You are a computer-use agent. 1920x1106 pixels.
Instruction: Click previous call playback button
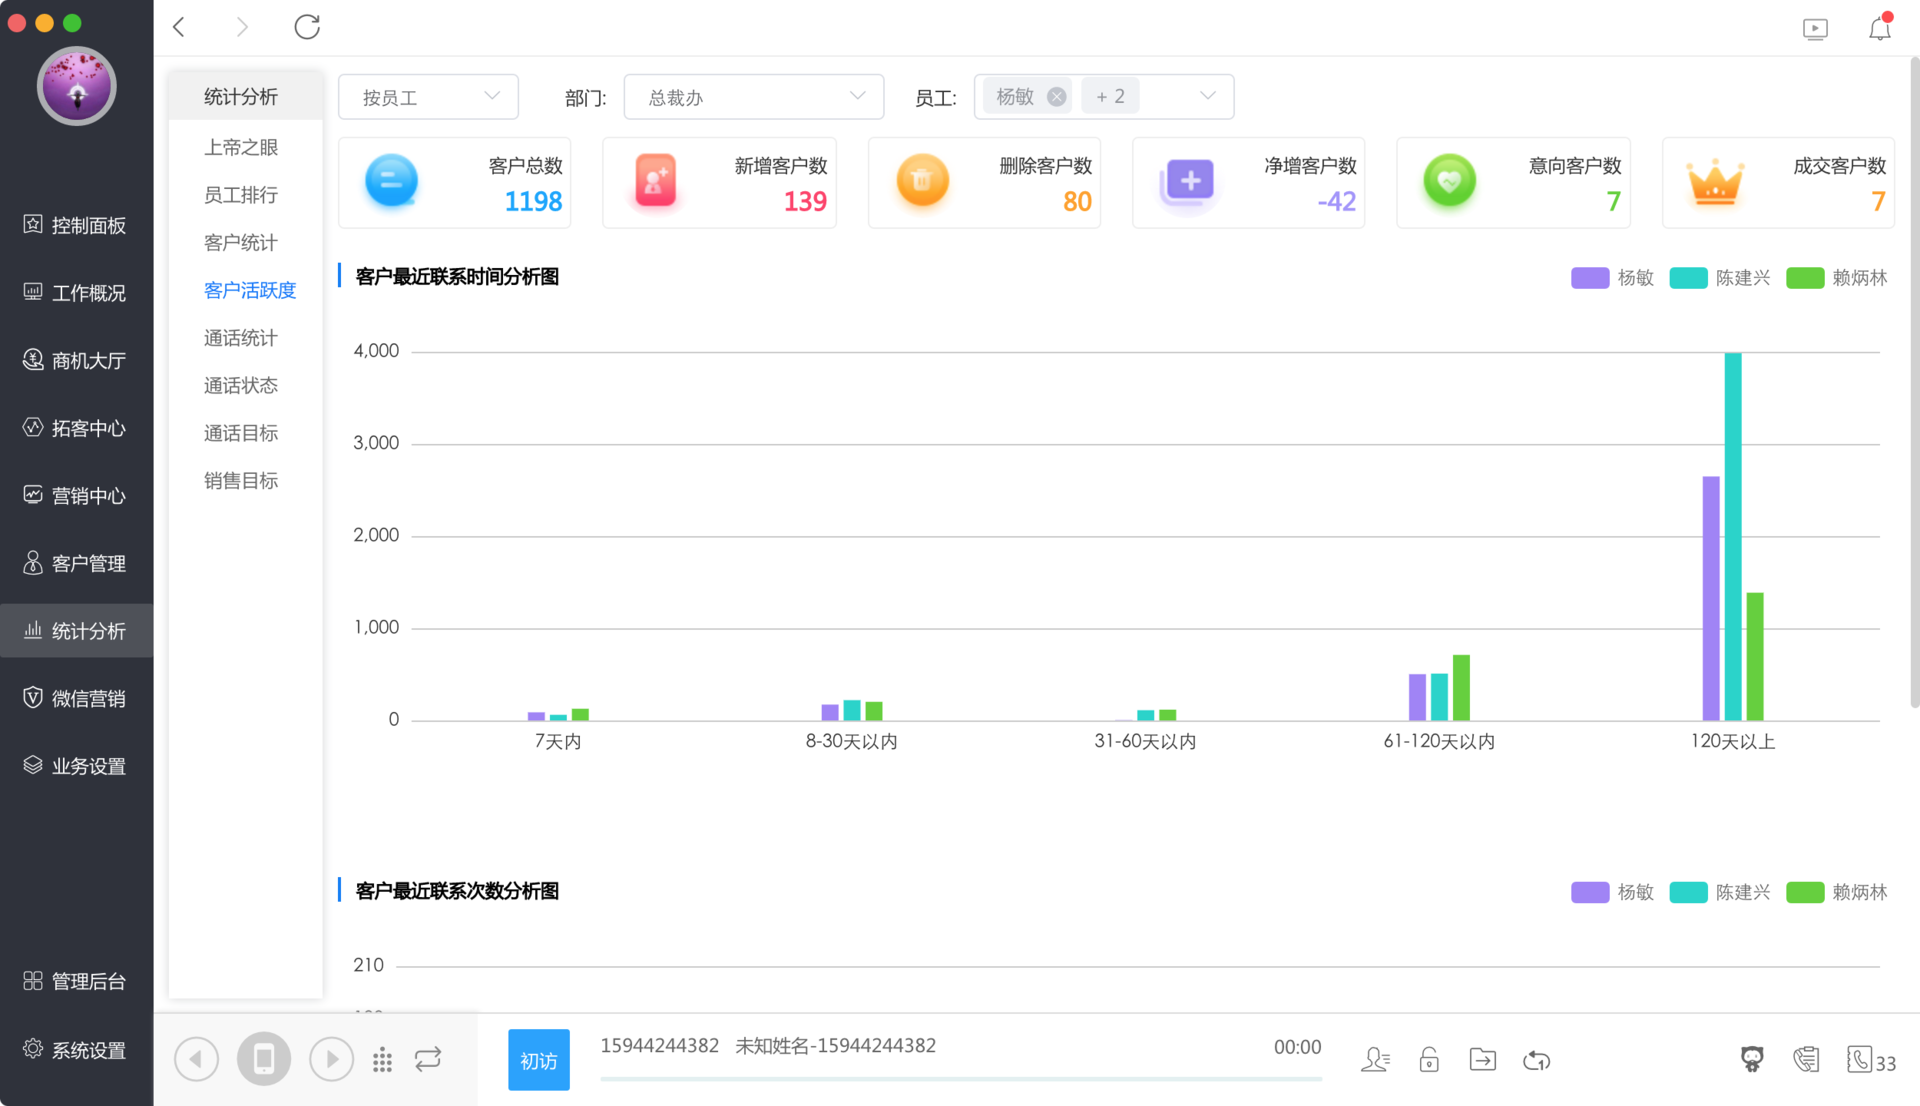coord(196,1059)
